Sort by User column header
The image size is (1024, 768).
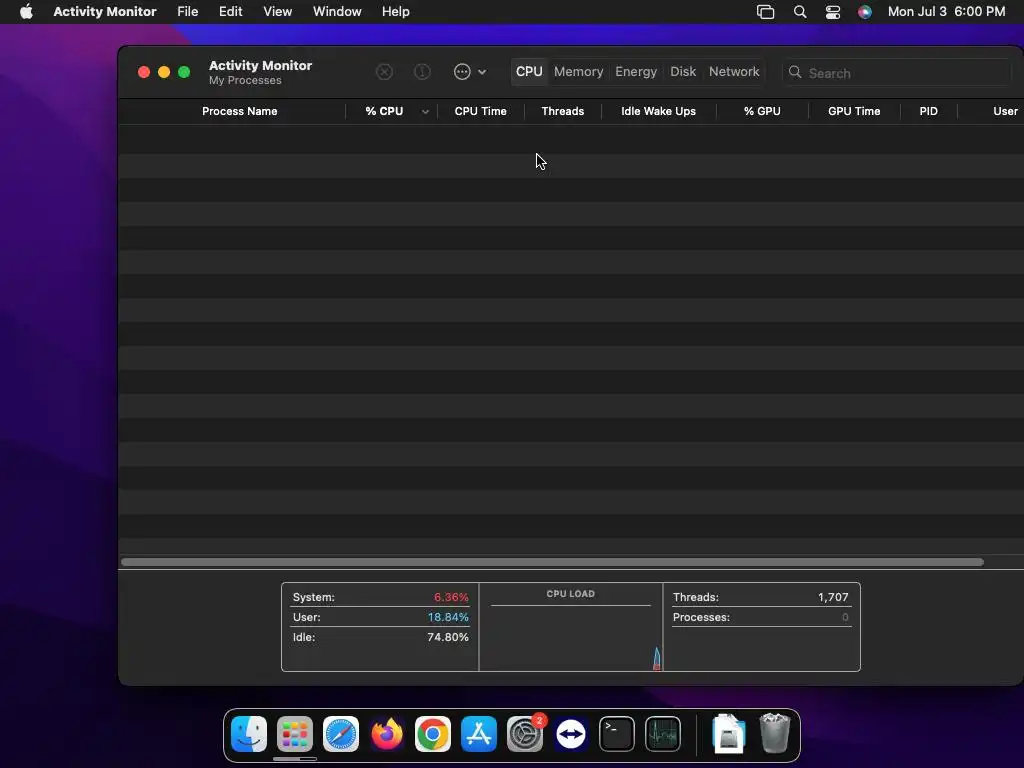(1005, 111)
